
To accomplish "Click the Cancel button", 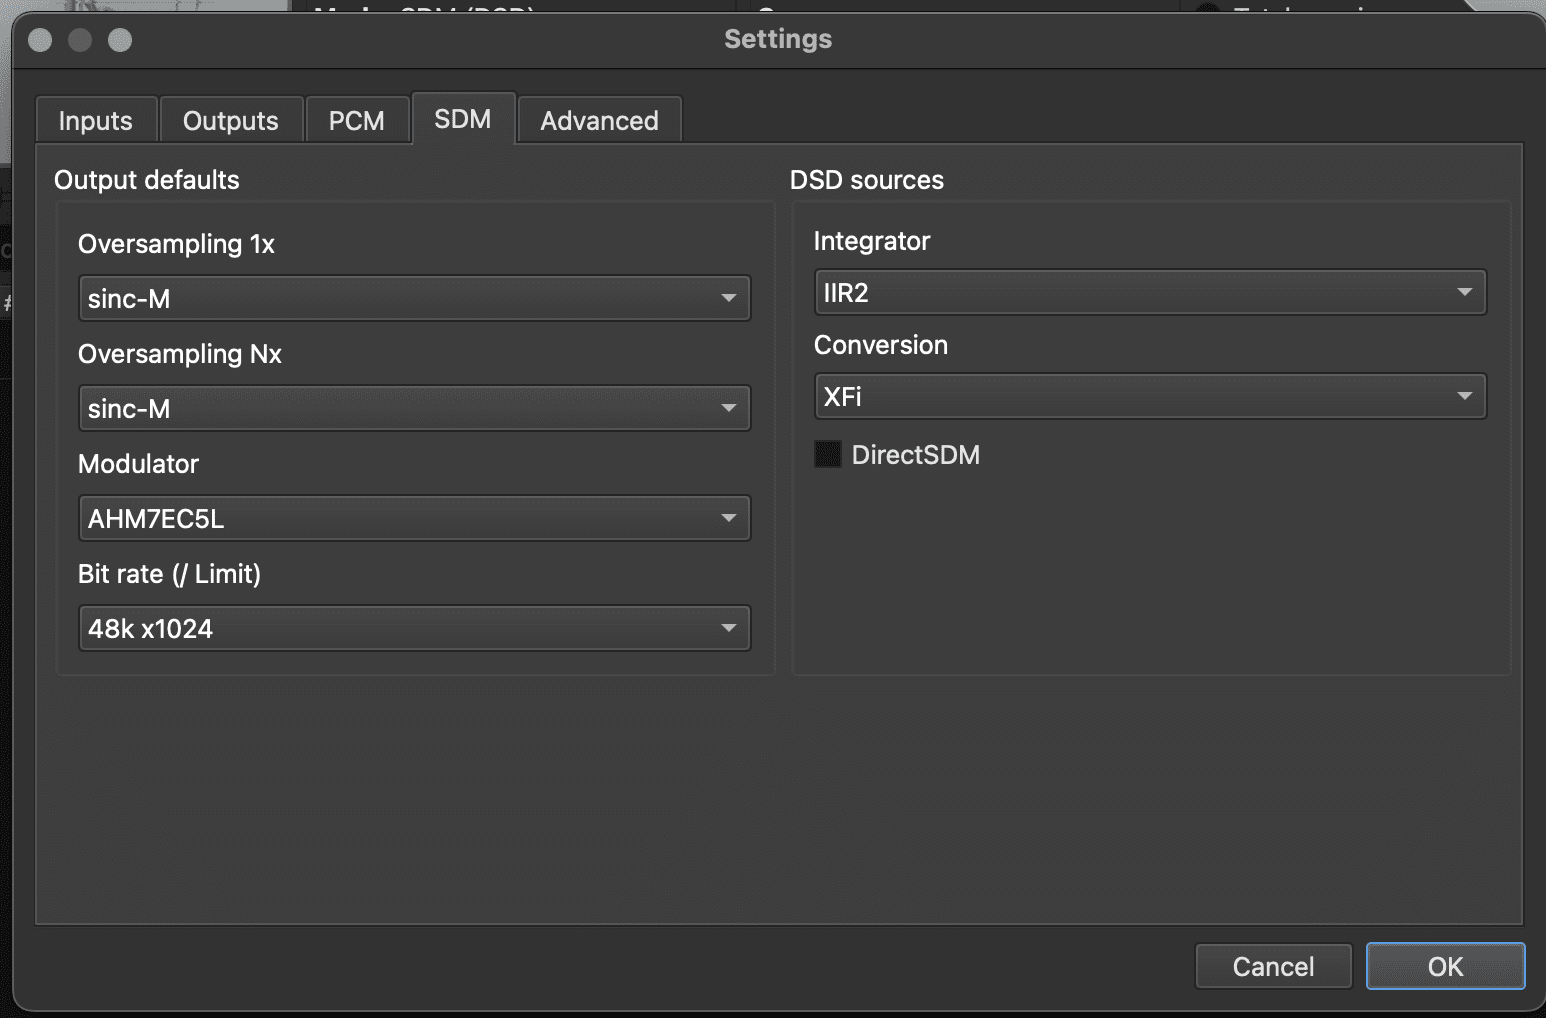I will (1273, 966).
